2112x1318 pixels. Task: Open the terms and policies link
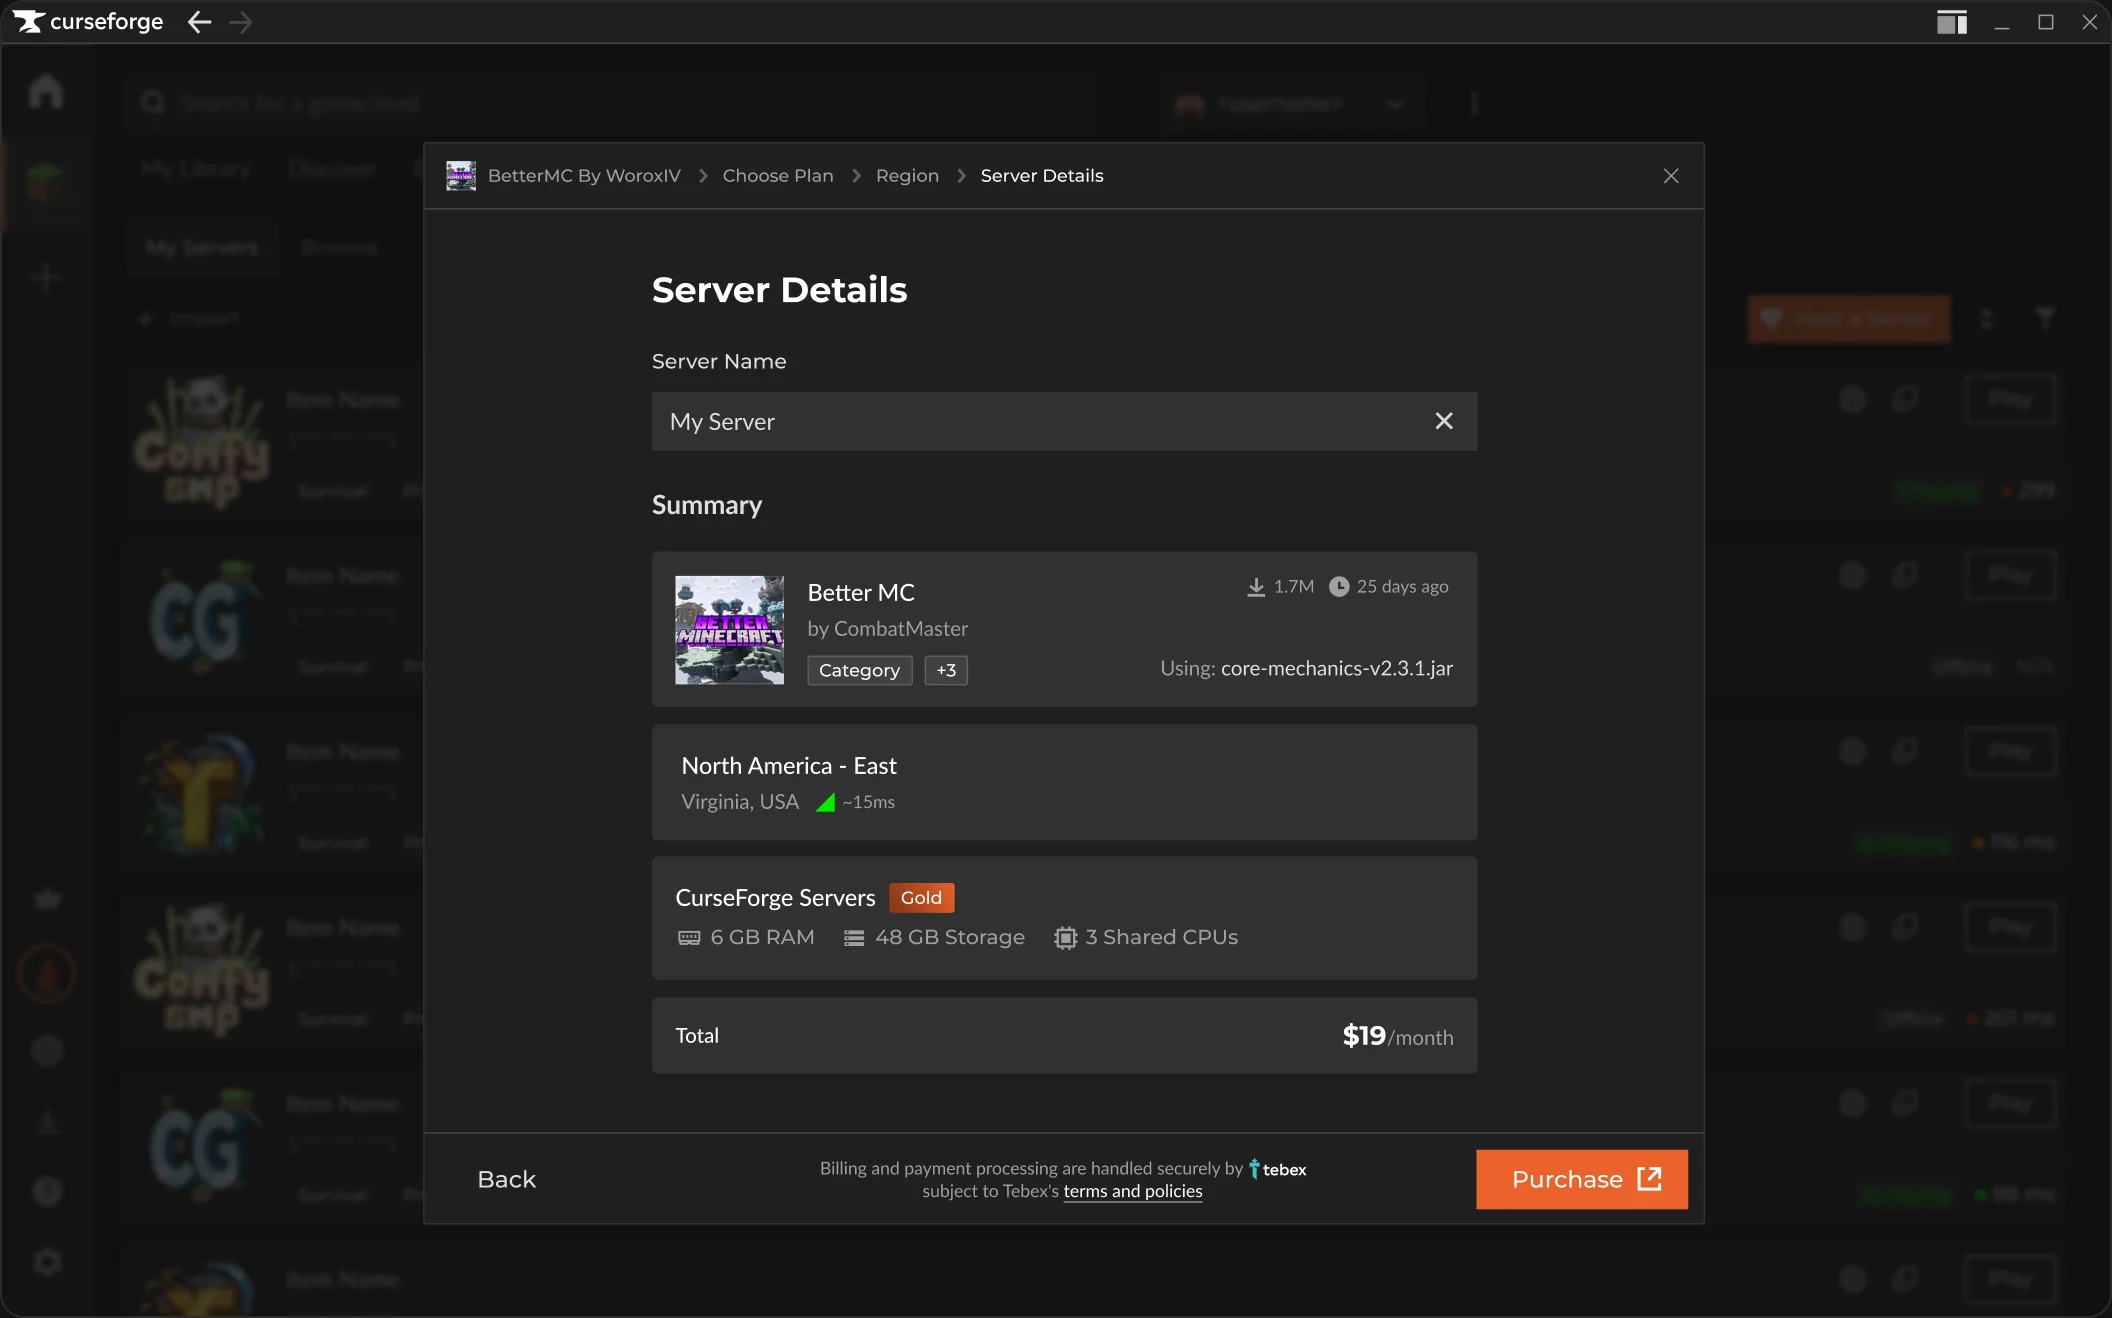(x=1132, y=1191)
